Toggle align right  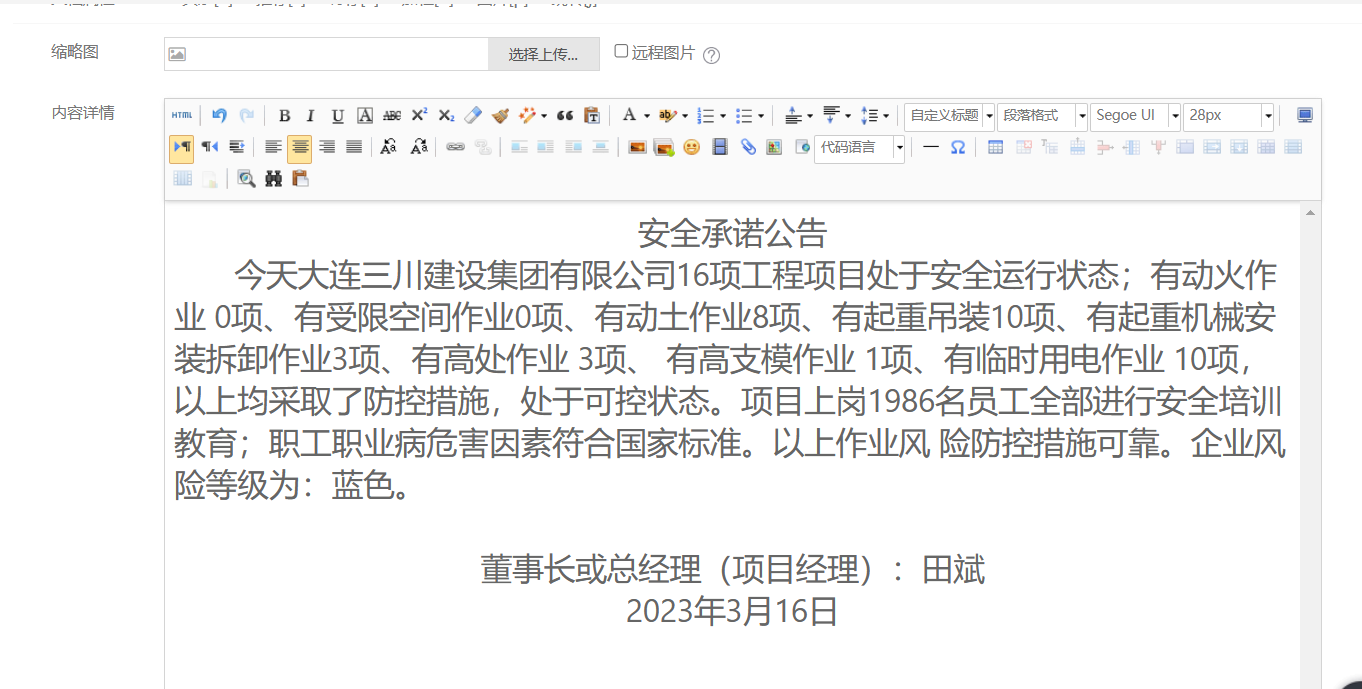[327, 147]
